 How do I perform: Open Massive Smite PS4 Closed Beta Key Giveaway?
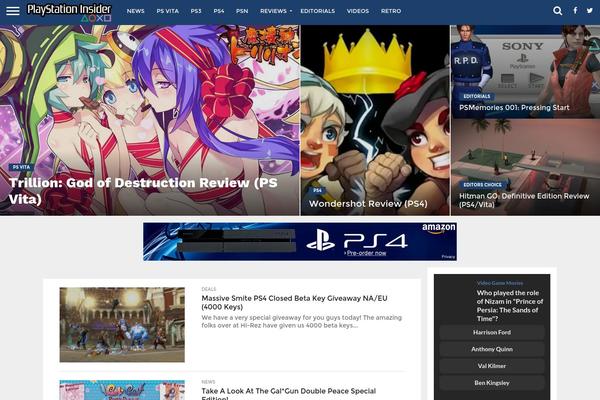(294, 302)
